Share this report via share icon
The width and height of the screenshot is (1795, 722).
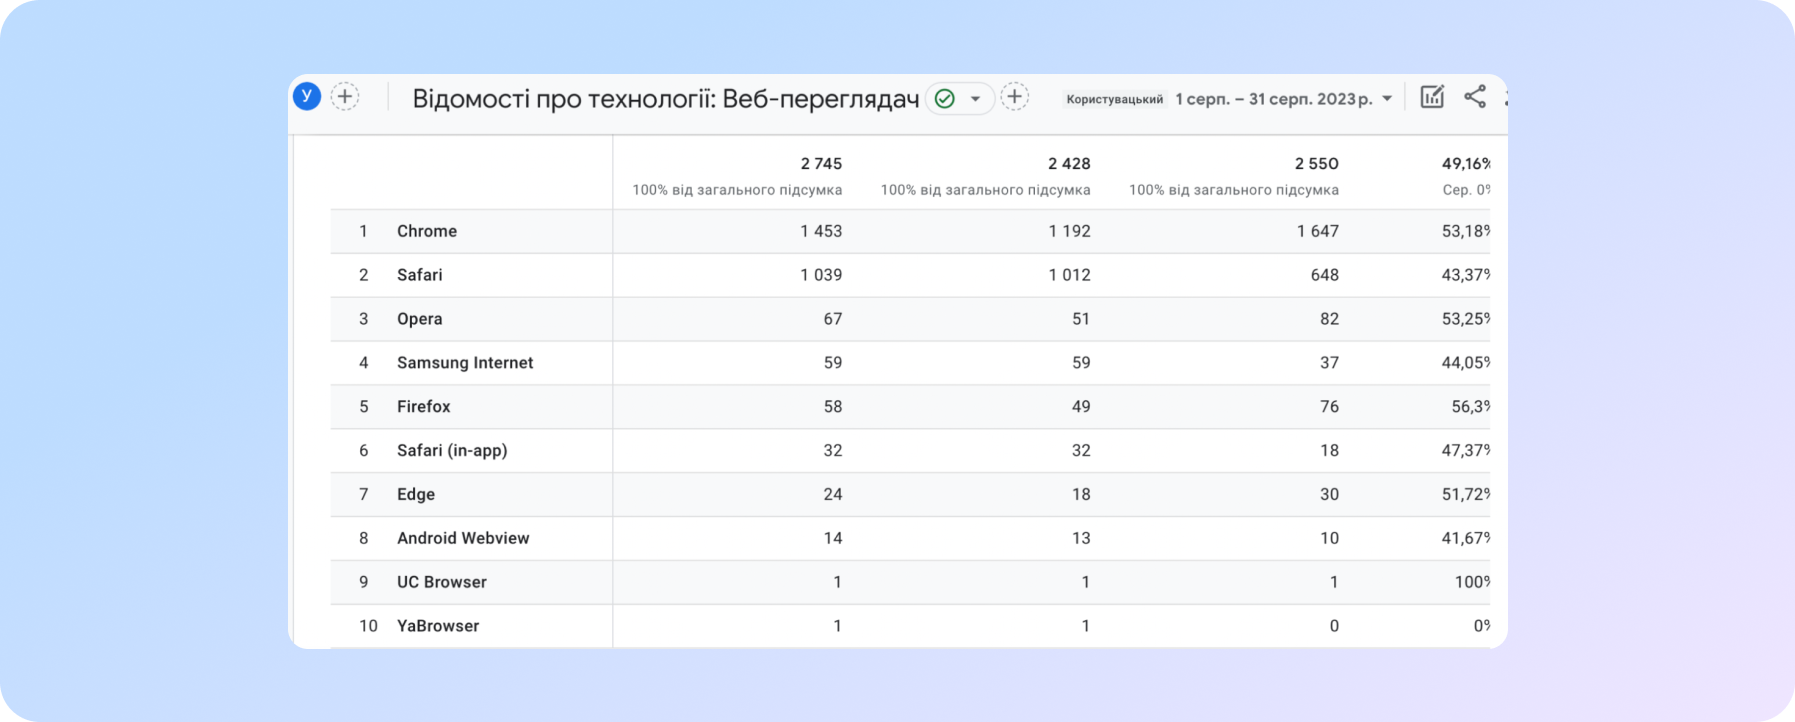(1475, 97)
